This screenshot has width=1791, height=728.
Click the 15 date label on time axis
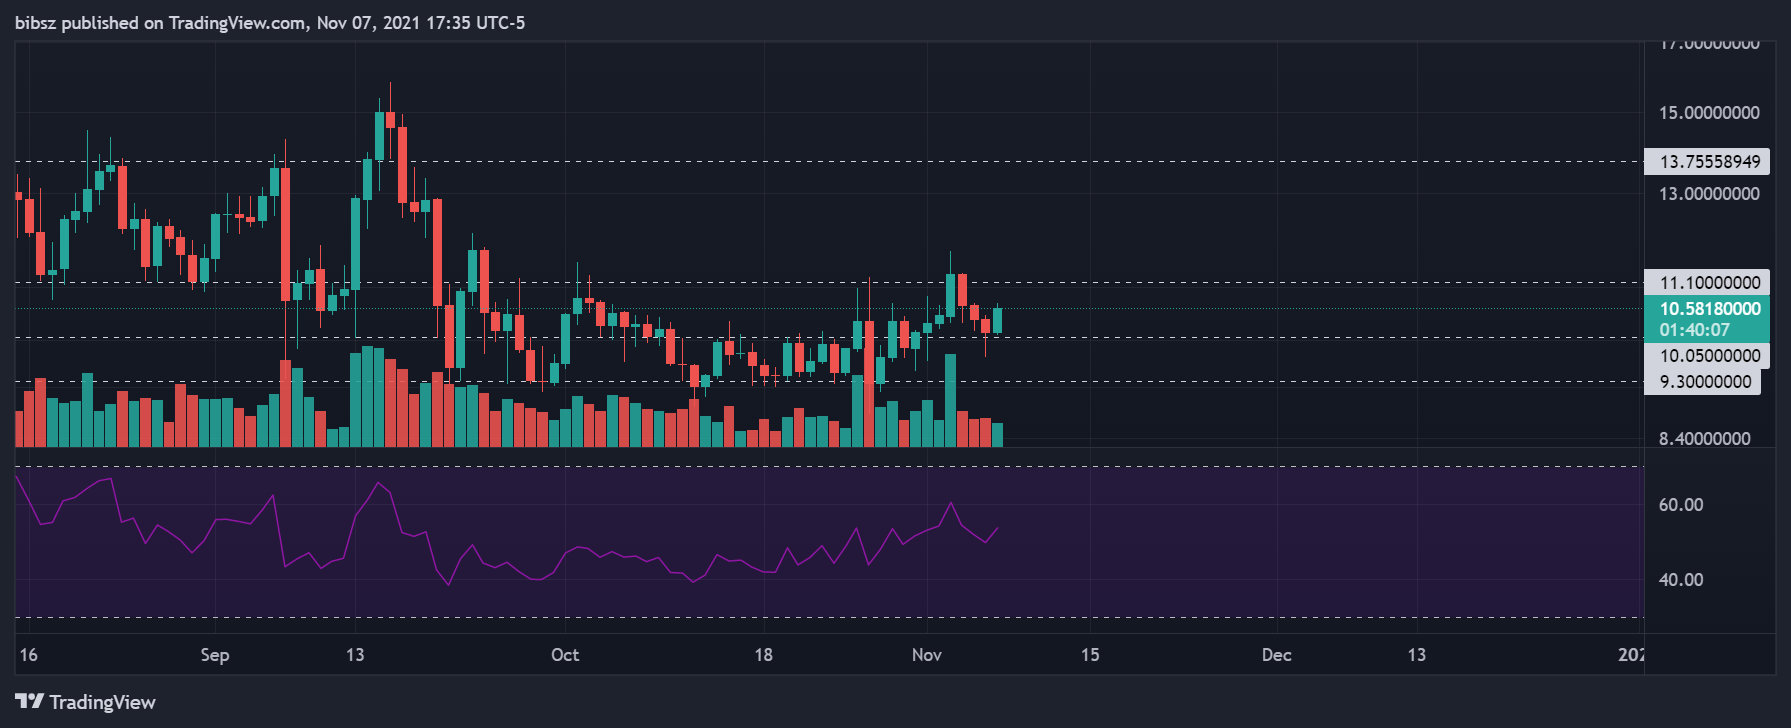[1090, 655]
